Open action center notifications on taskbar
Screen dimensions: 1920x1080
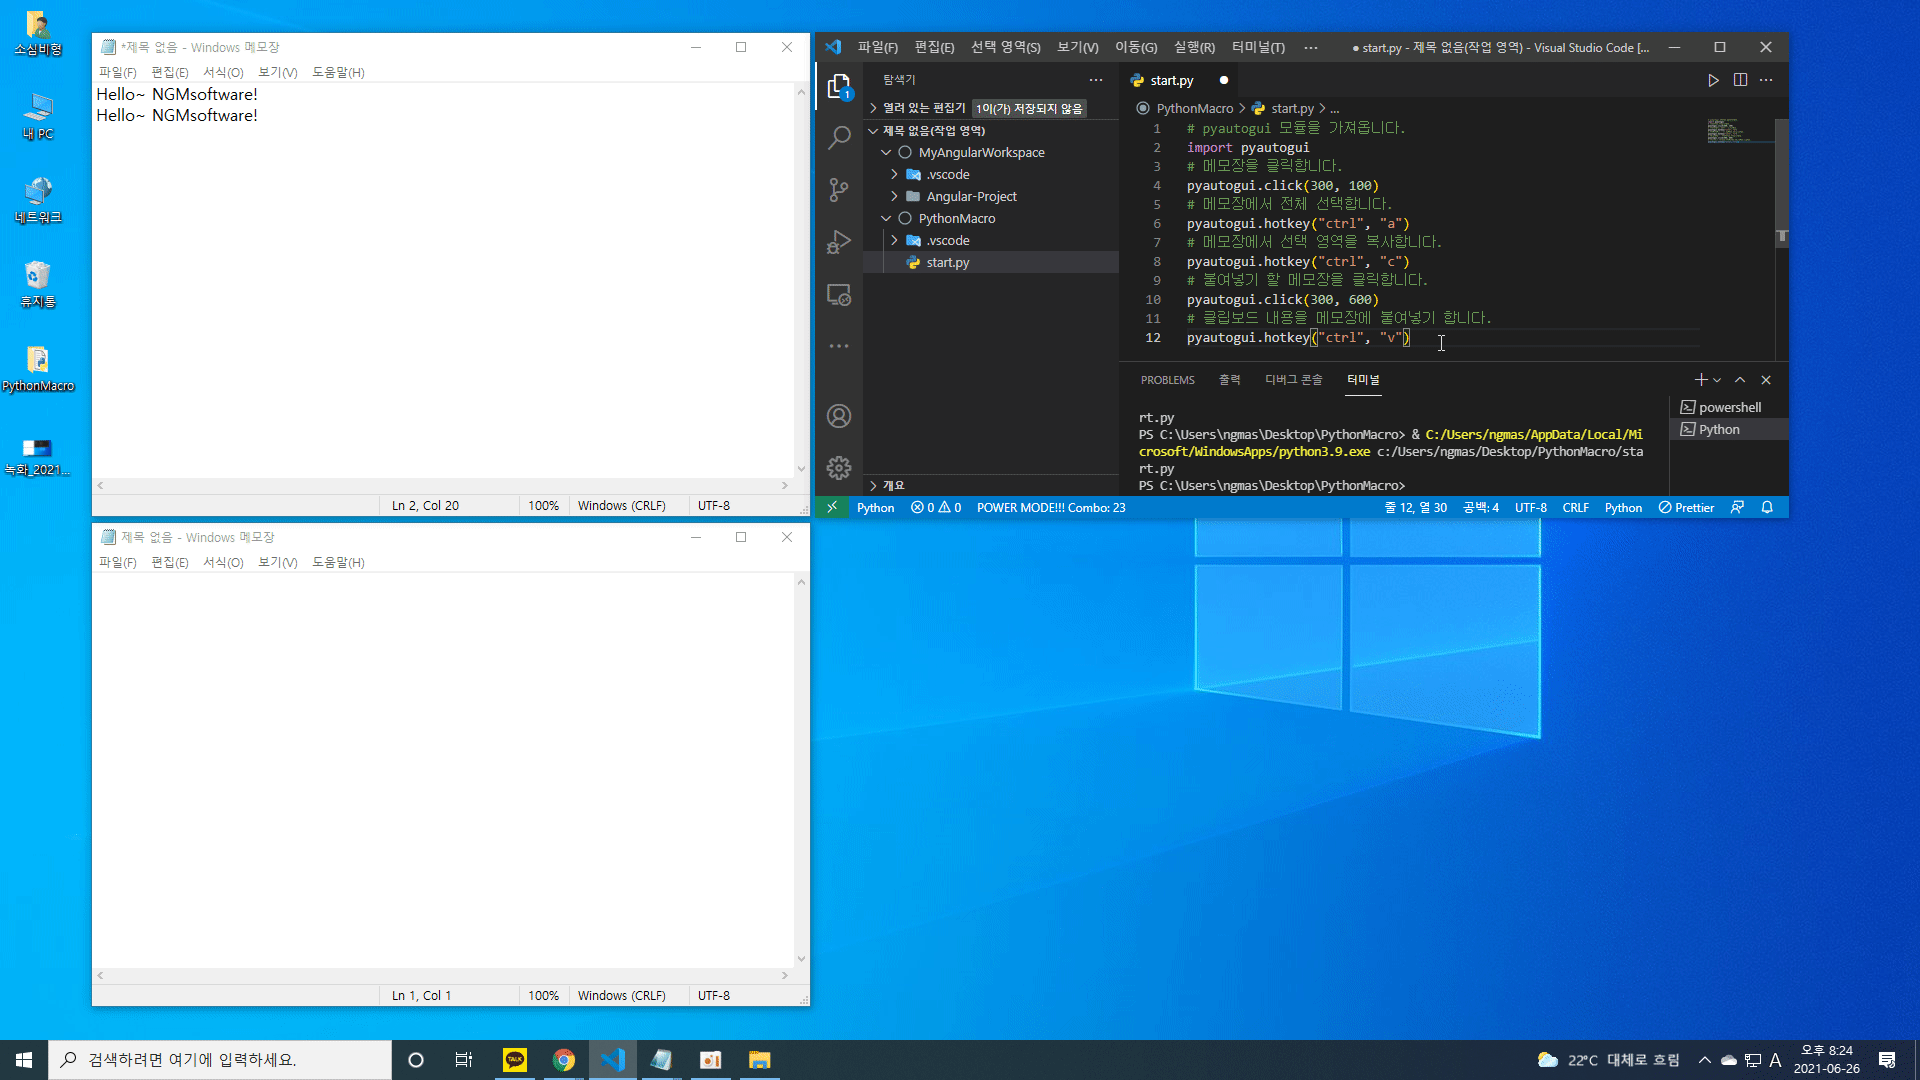(1887, 1060)
